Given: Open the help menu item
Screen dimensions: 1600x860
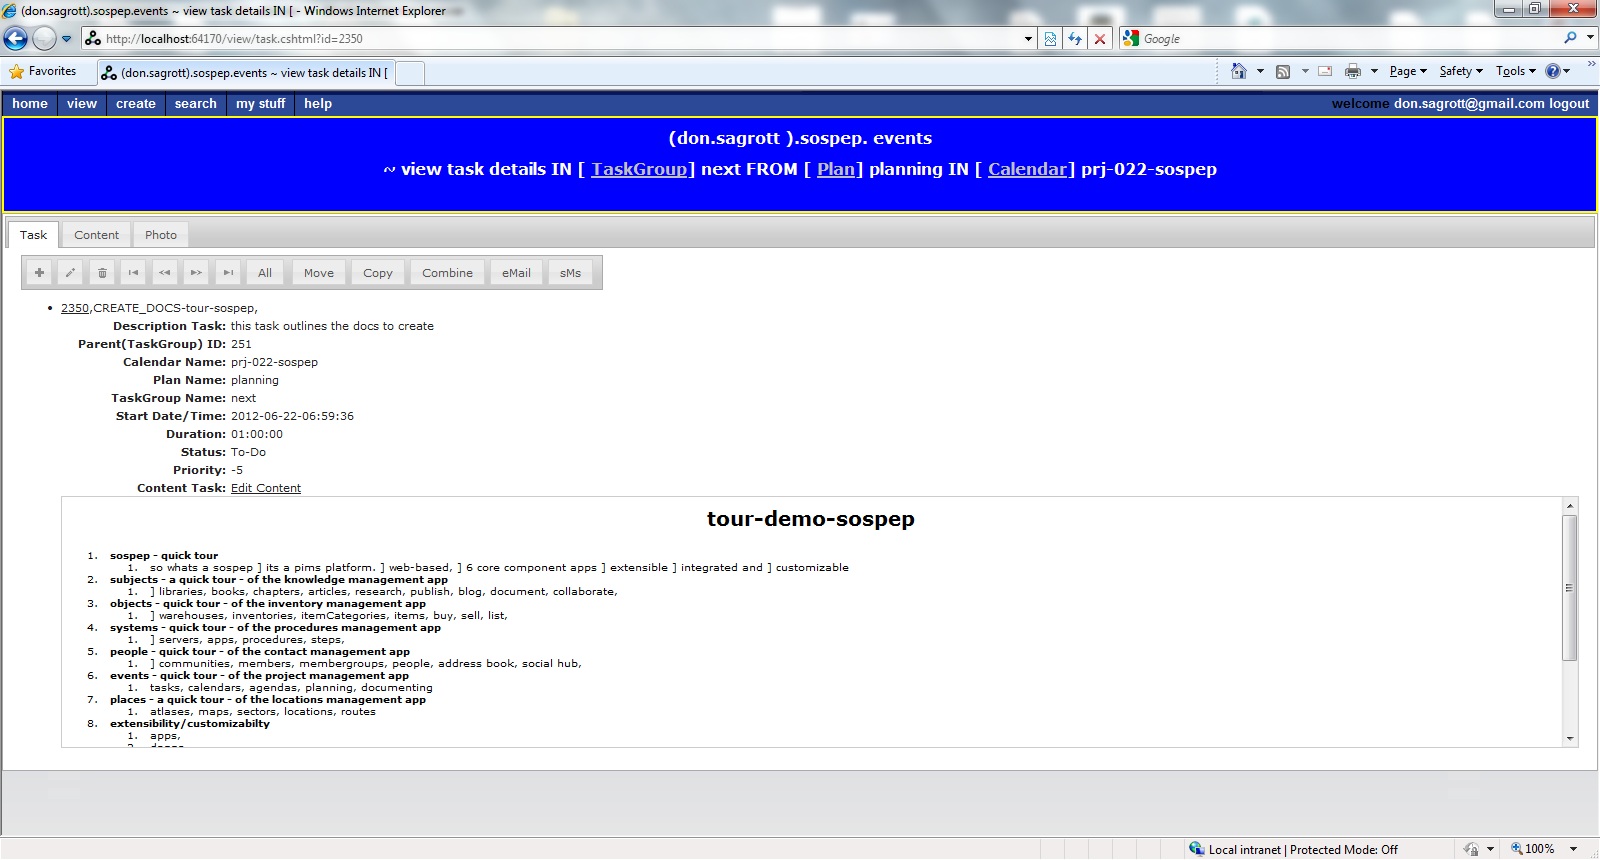Looking at the screenshot, I should click(318, 103).
